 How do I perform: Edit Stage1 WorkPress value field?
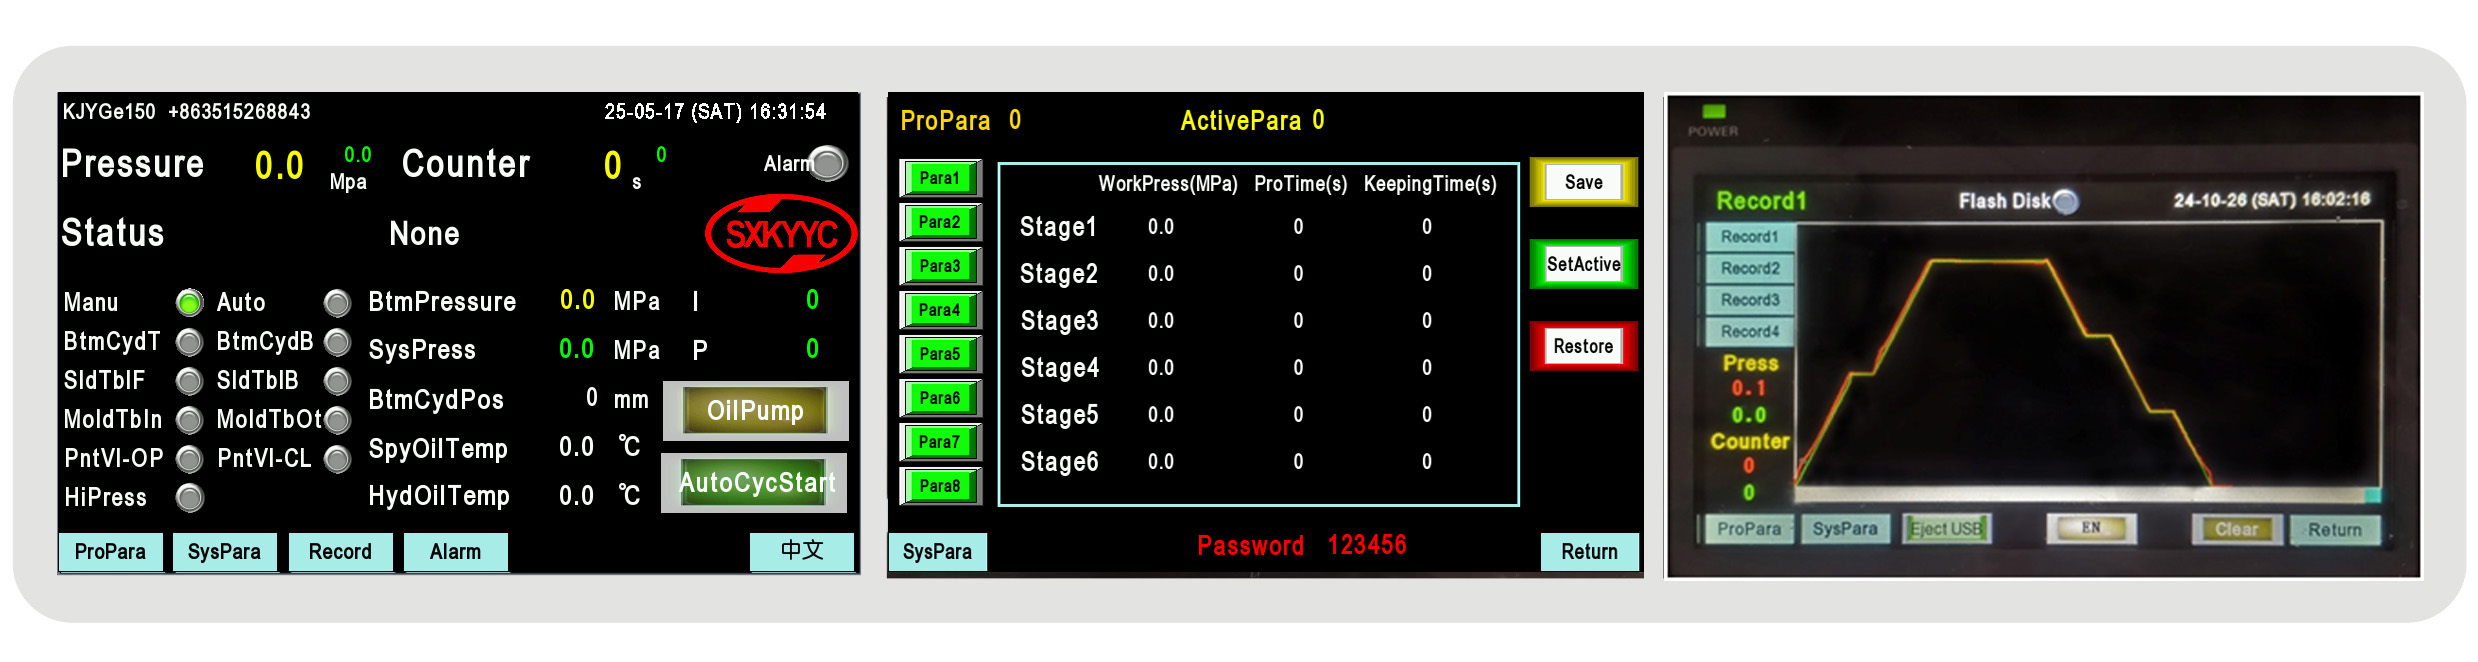pyautogui.click(x=1160, y=227)
